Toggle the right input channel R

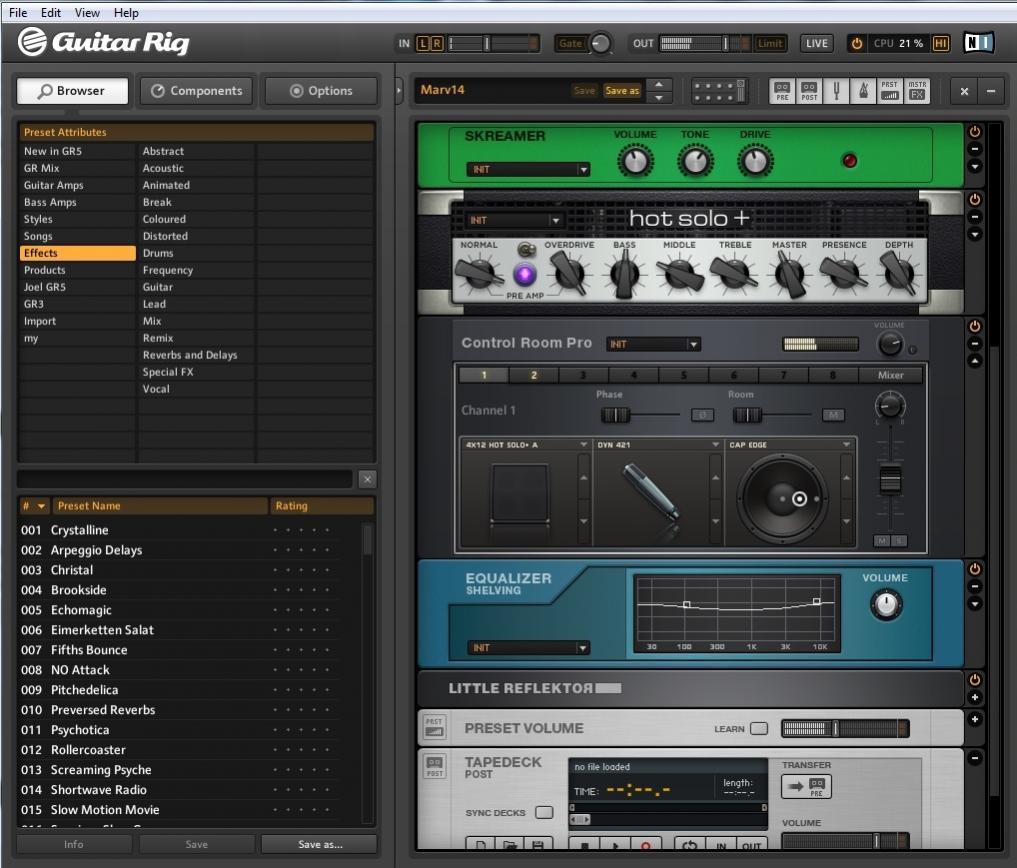(437, 43)
